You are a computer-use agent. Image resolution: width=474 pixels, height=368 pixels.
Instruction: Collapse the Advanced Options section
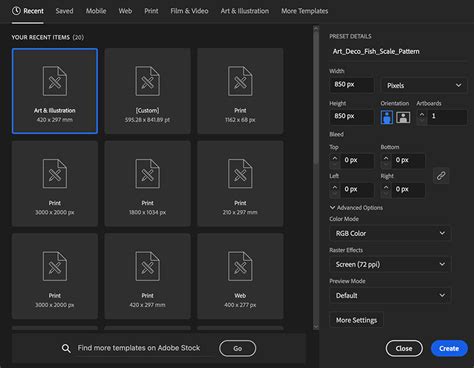click(x=356, y=208)
